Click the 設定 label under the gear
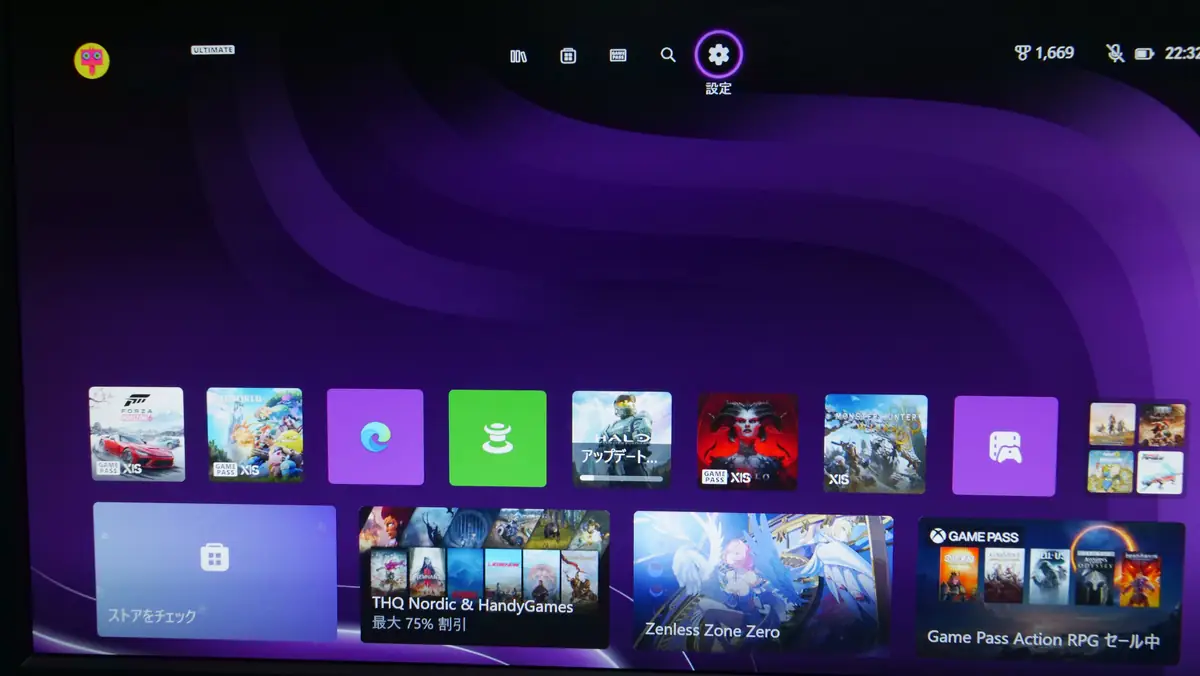This screenshot has height=676, width=1200. 718,88
